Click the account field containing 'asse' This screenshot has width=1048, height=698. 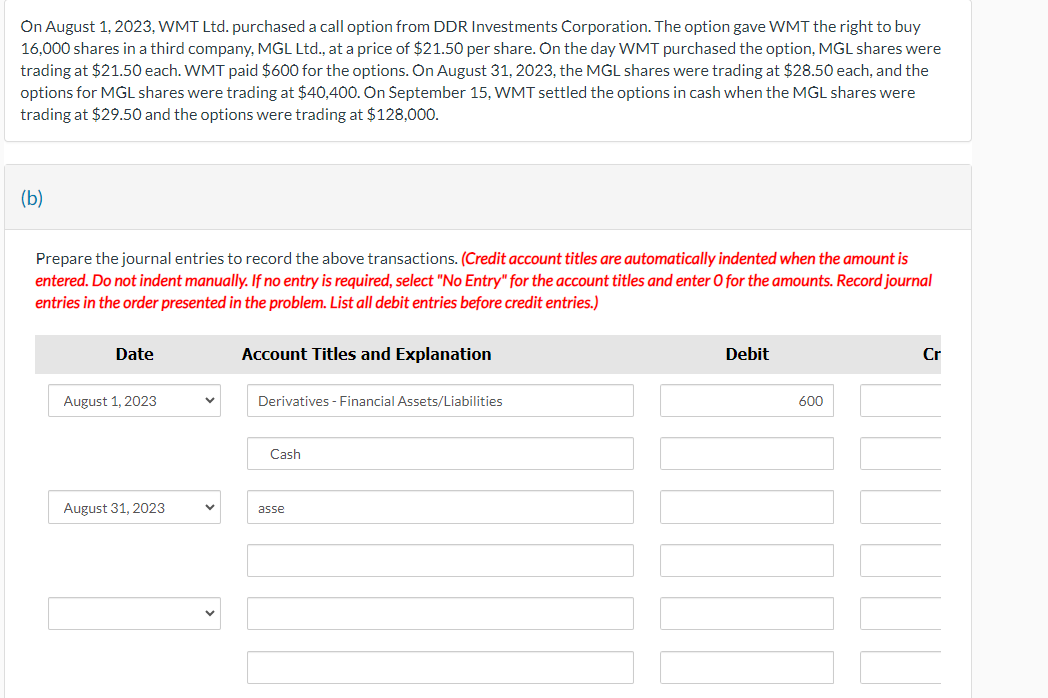tap(440, 507)
